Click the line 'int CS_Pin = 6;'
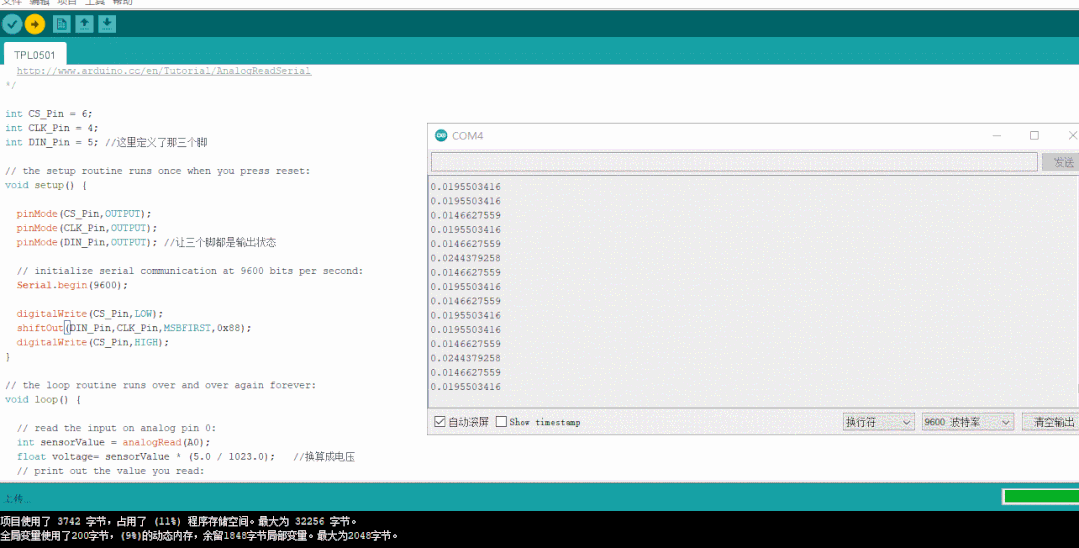 point(48,114)
